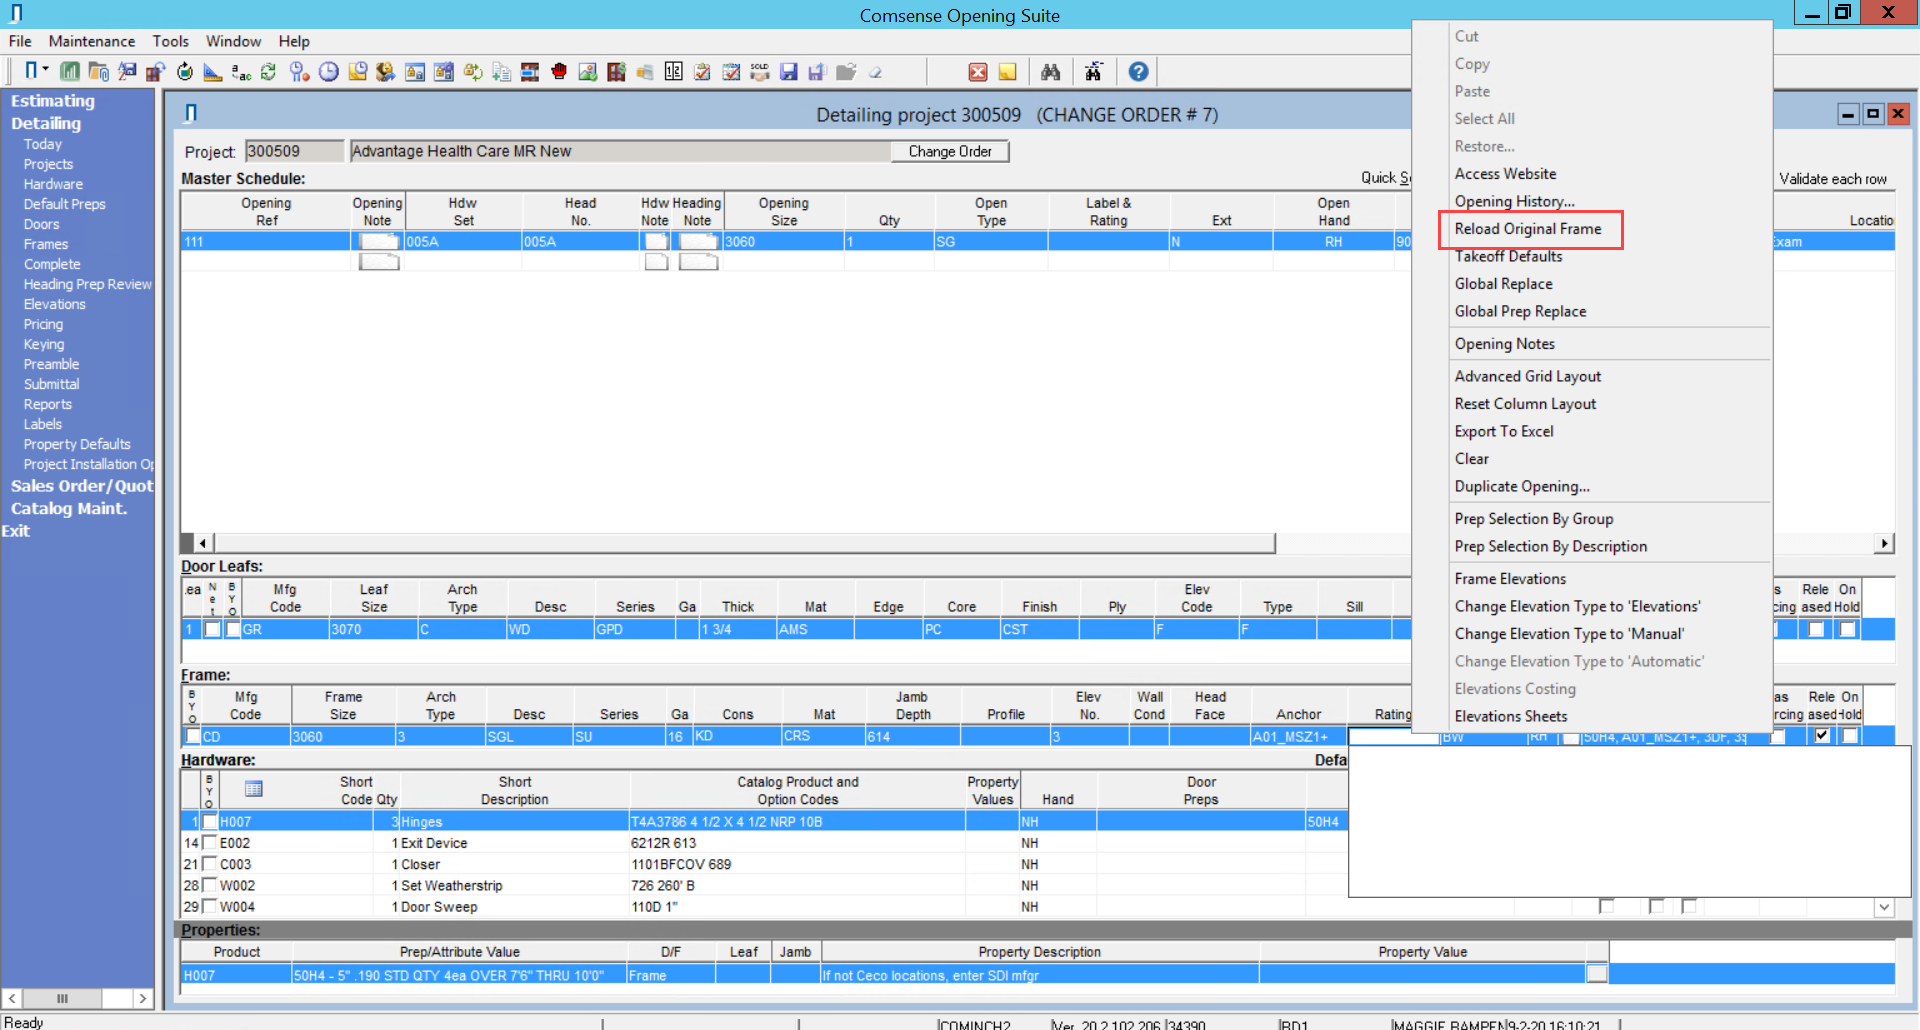This screenshot has height=1030, width=1920.
Task: Click Master Schedule scroll-right arrow
Action: click(x=1884, y=543)
